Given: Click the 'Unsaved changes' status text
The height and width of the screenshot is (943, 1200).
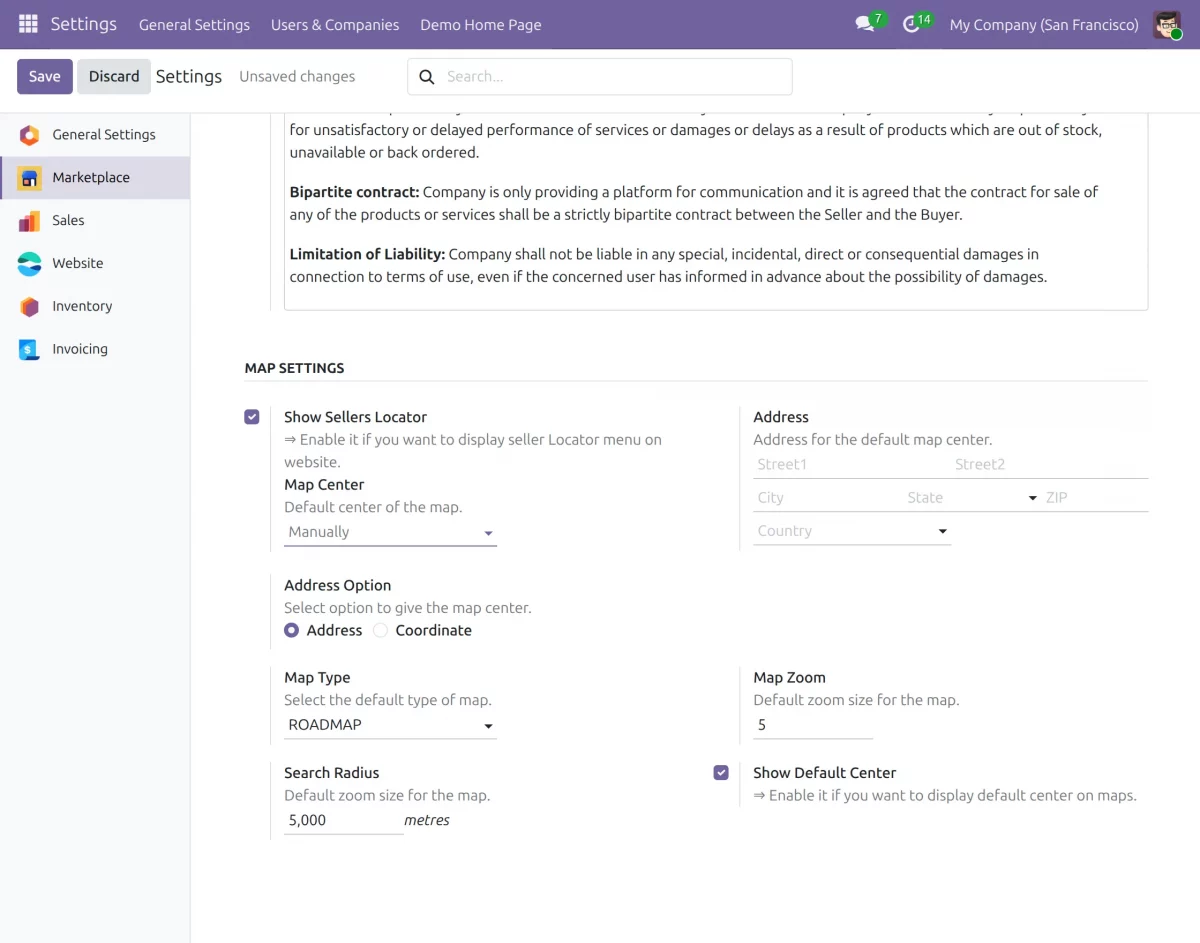Looking at the screenshot, I should click(297, 77).
